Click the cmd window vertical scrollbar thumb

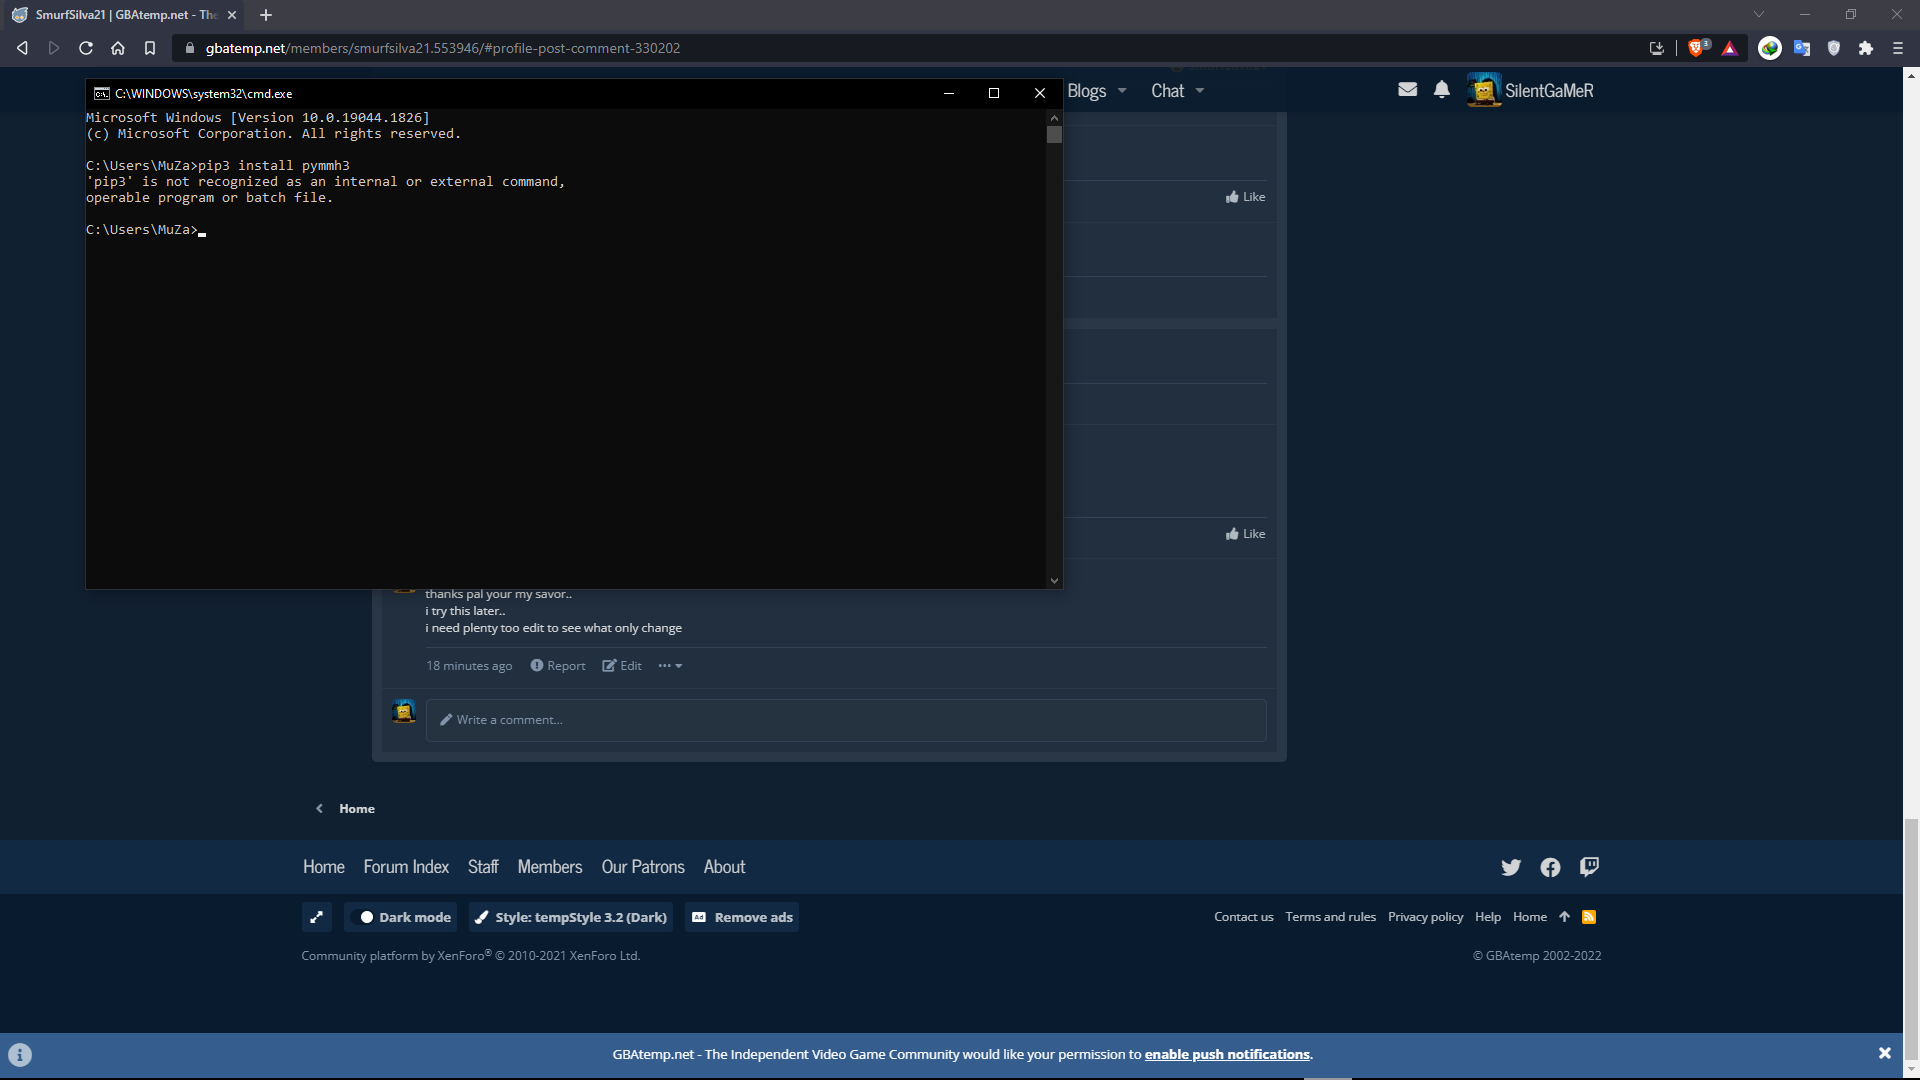coord(1054,134)
